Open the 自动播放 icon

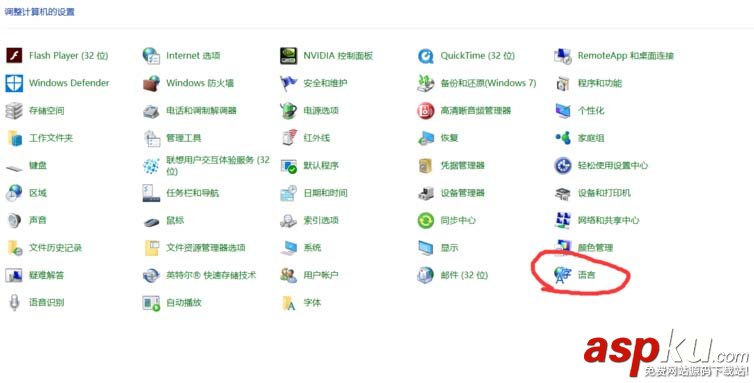(151, 303)
